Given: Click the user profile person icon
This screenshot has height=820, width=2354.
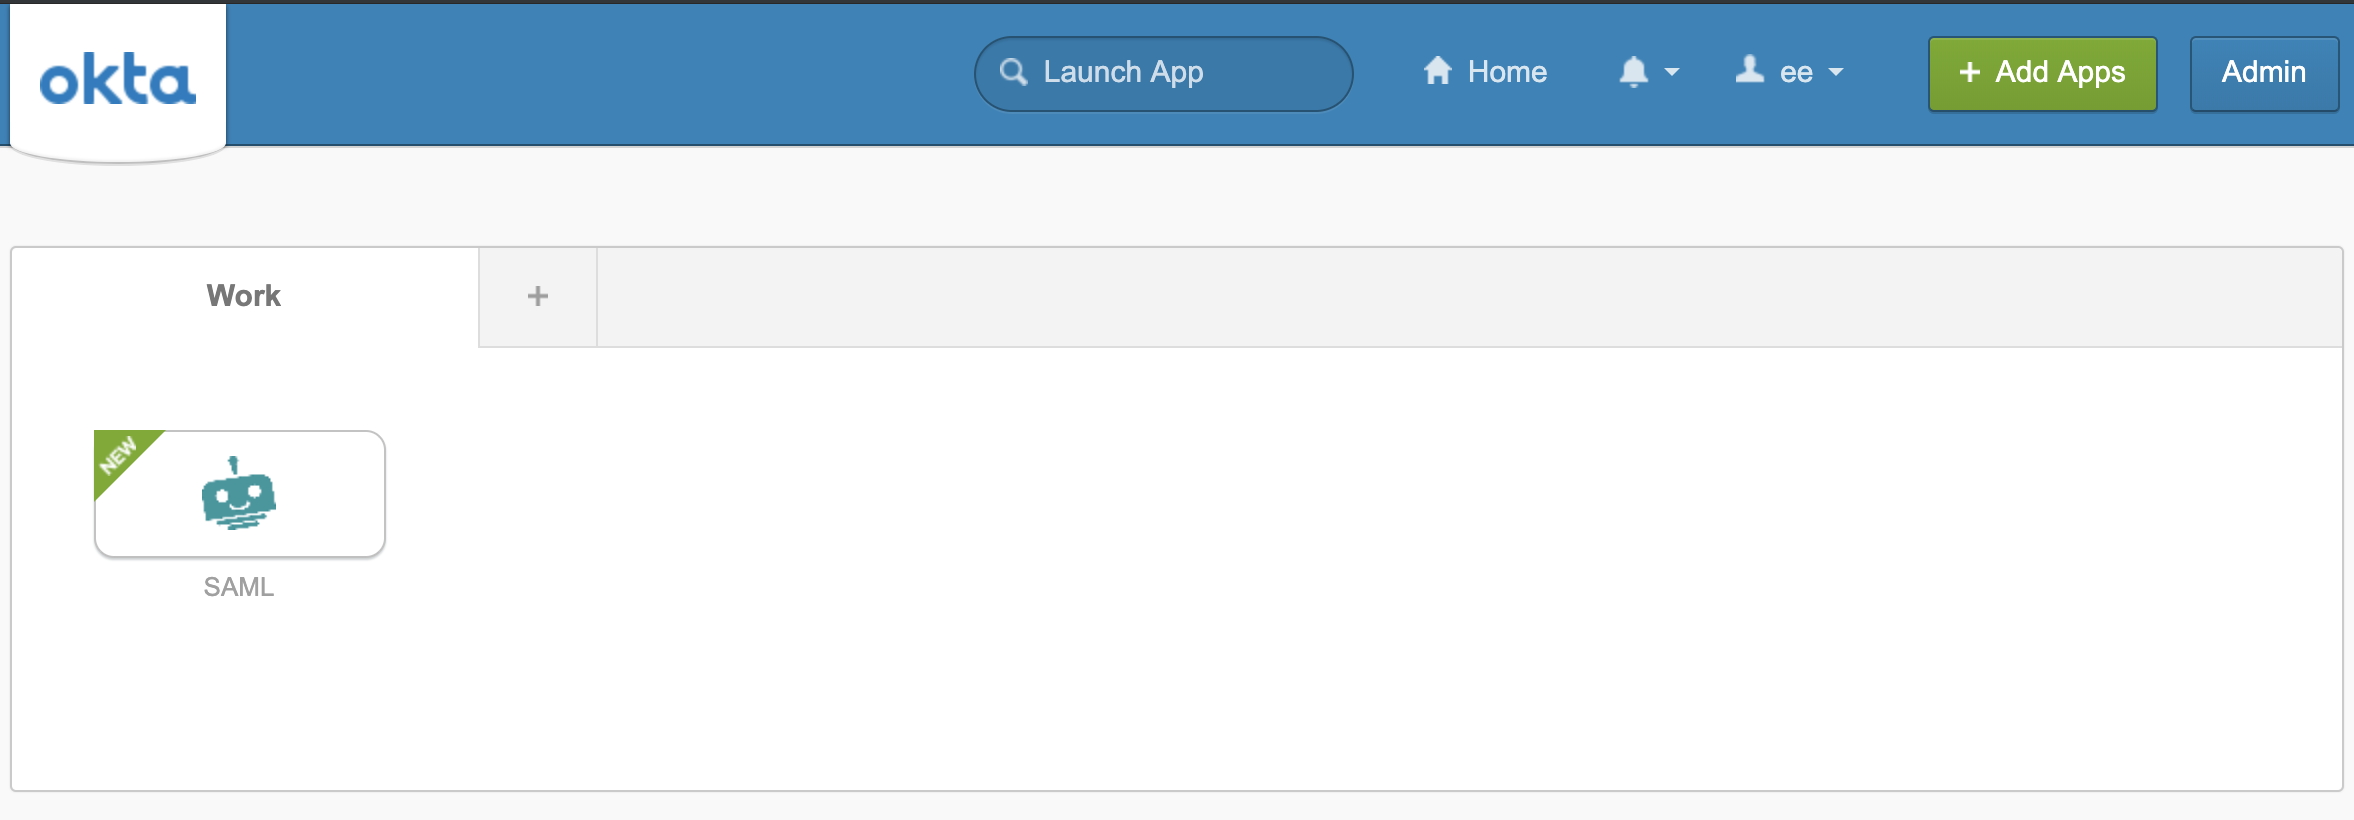Looking at the screenshot, I should [1749, 70].
